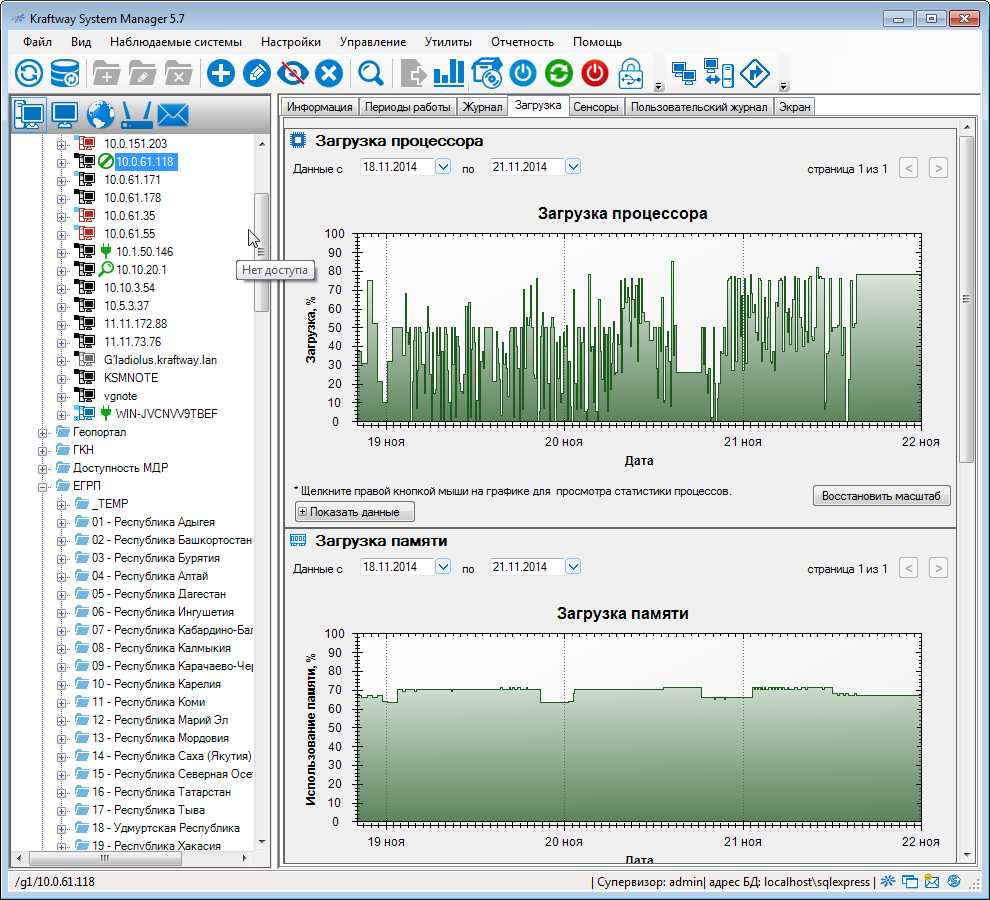
Task: Toggle the crossed-out eye monitoring icon
Action: [x=293, y=73]
